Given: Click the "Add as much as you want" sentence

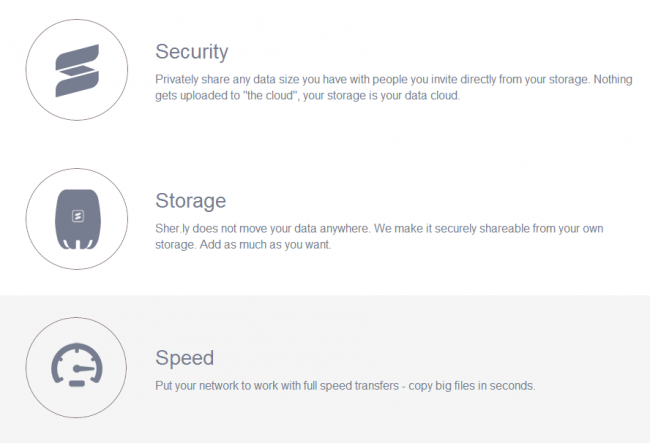Looking at the screenshot, I should 265,244.
